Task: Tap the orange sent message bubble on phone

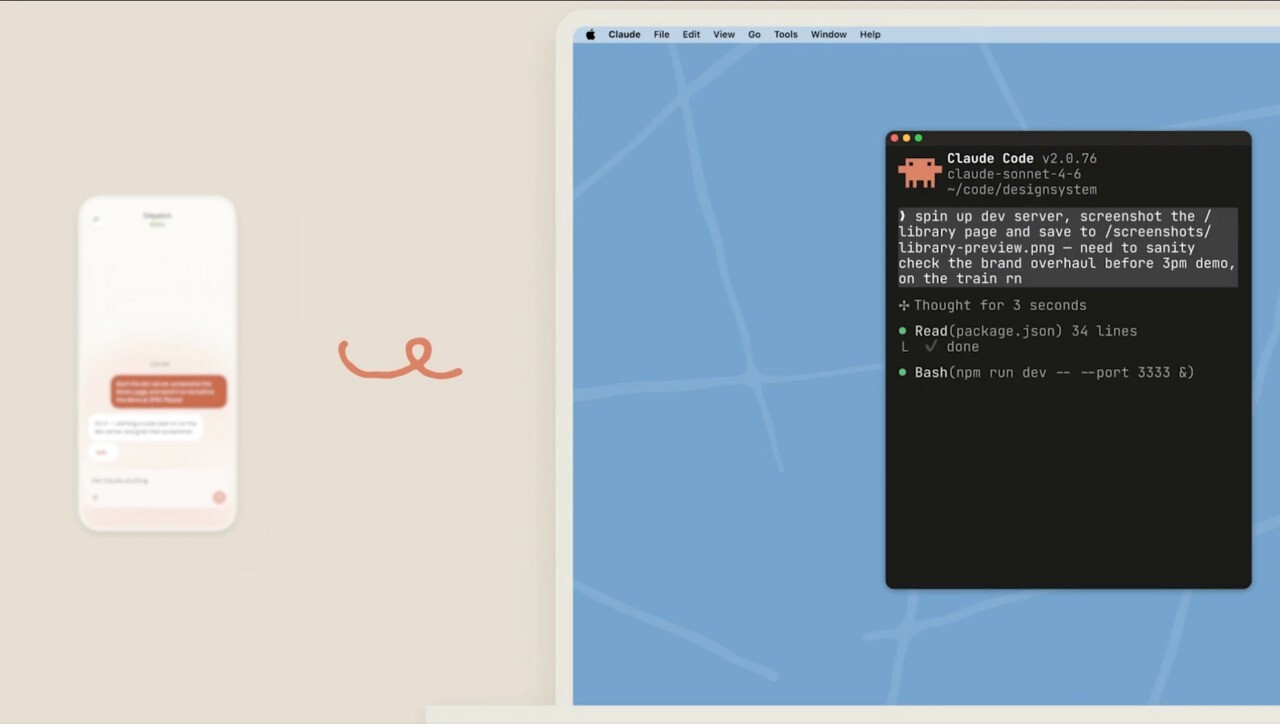Action: pyautogui.click(x=169, y=391)
